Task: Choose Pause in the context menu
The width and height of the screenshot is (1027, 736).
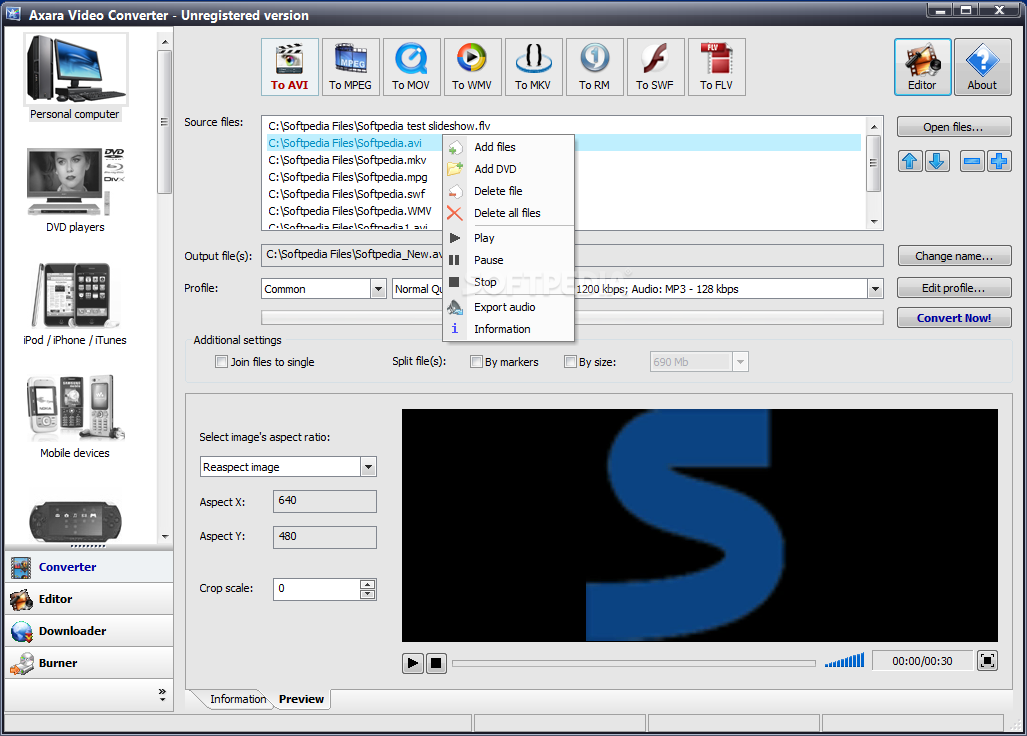Action: tap(508, 261)
